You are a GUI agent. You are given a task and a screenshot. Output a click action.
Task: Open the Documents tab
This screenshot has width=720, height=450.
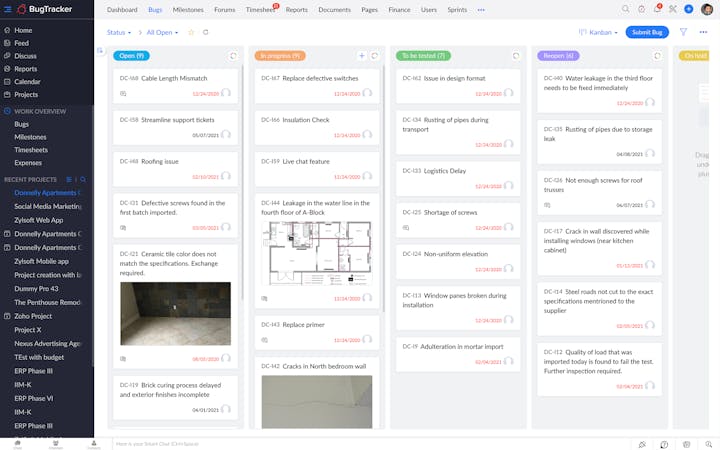click(x=334, y=9)
